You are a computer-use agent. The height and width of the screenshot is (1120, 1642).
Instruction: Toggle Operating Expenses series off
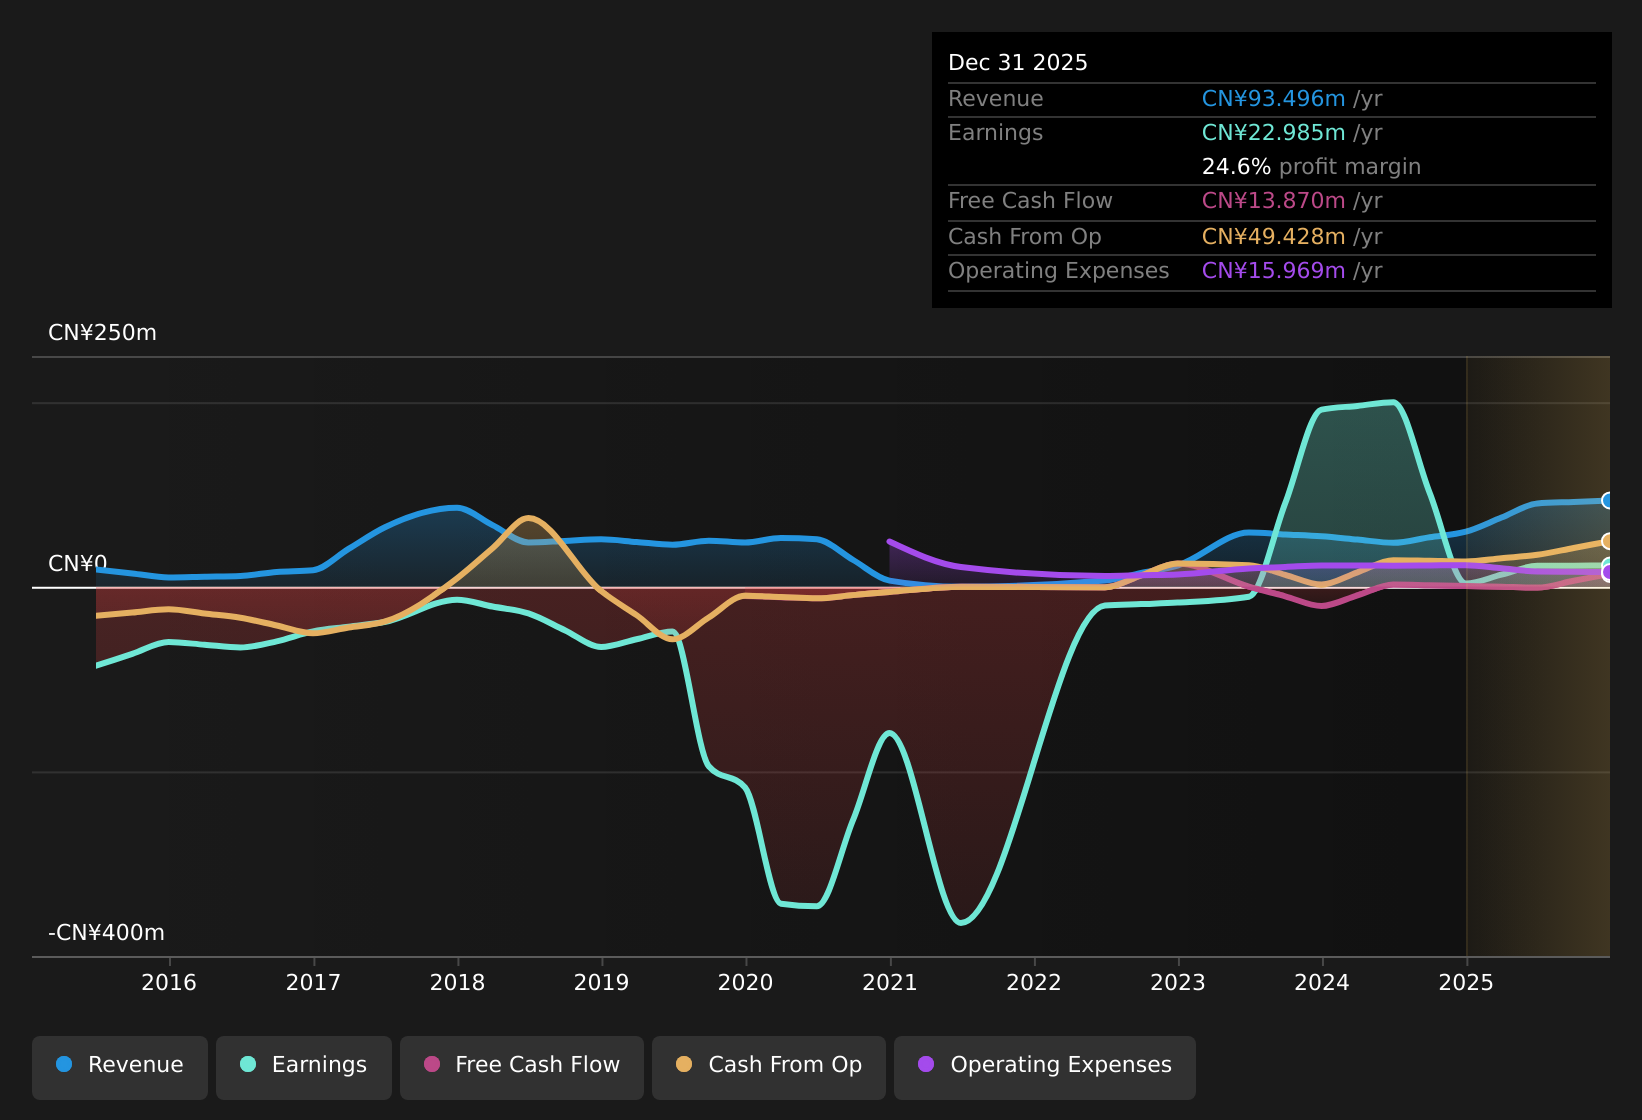pos(1044,1065)
